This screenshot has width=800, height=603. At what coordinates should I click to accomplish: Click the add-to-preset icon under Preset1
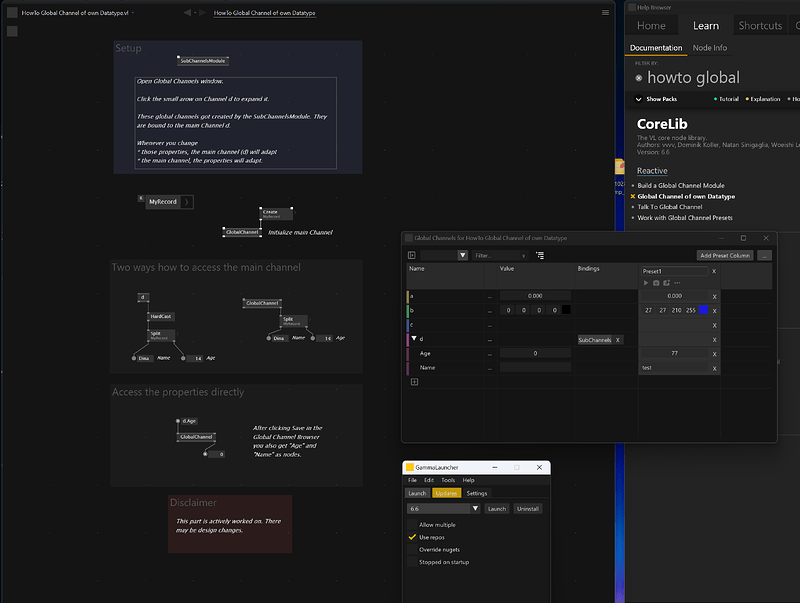pos(666,283)
